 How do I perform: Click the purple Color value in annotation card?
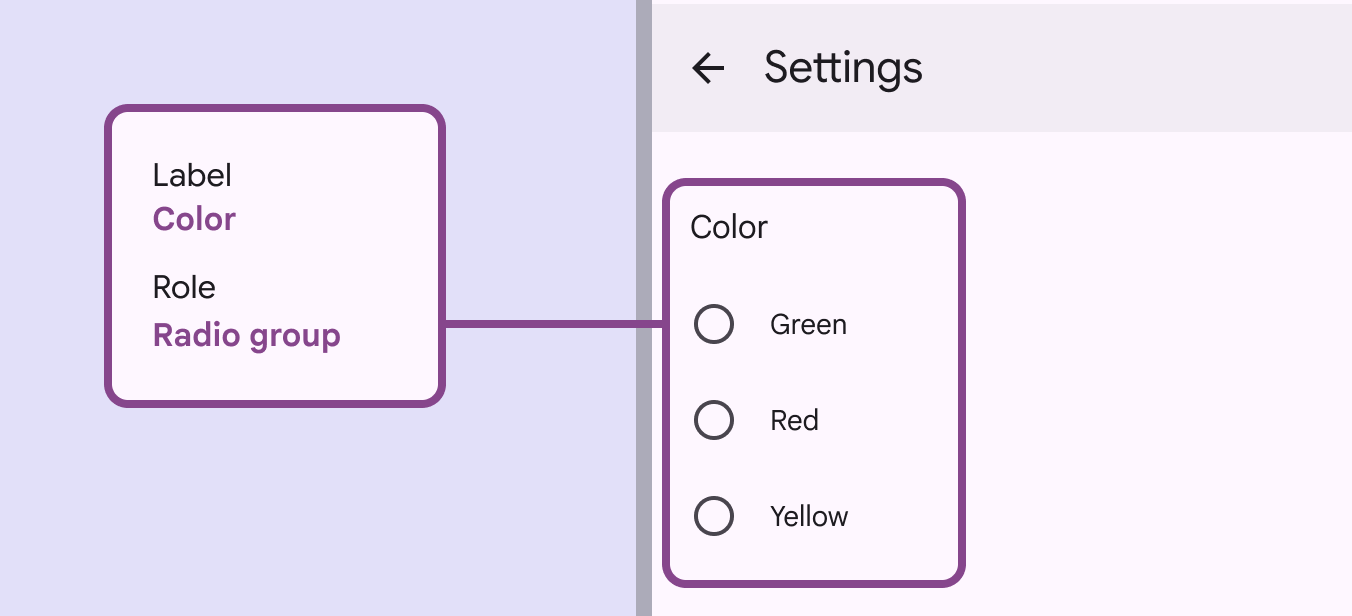[194, 220]
